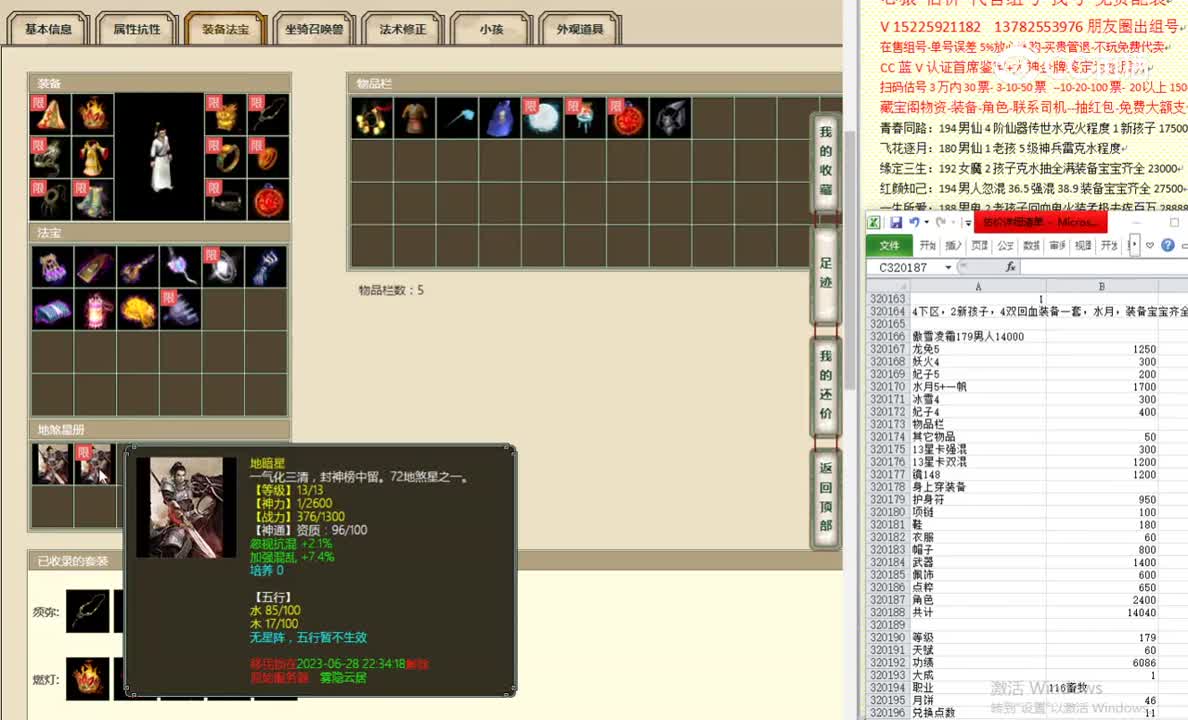Click the orange bracelet equipment icon
1188x720 pixels.
(x=268, y=157)
